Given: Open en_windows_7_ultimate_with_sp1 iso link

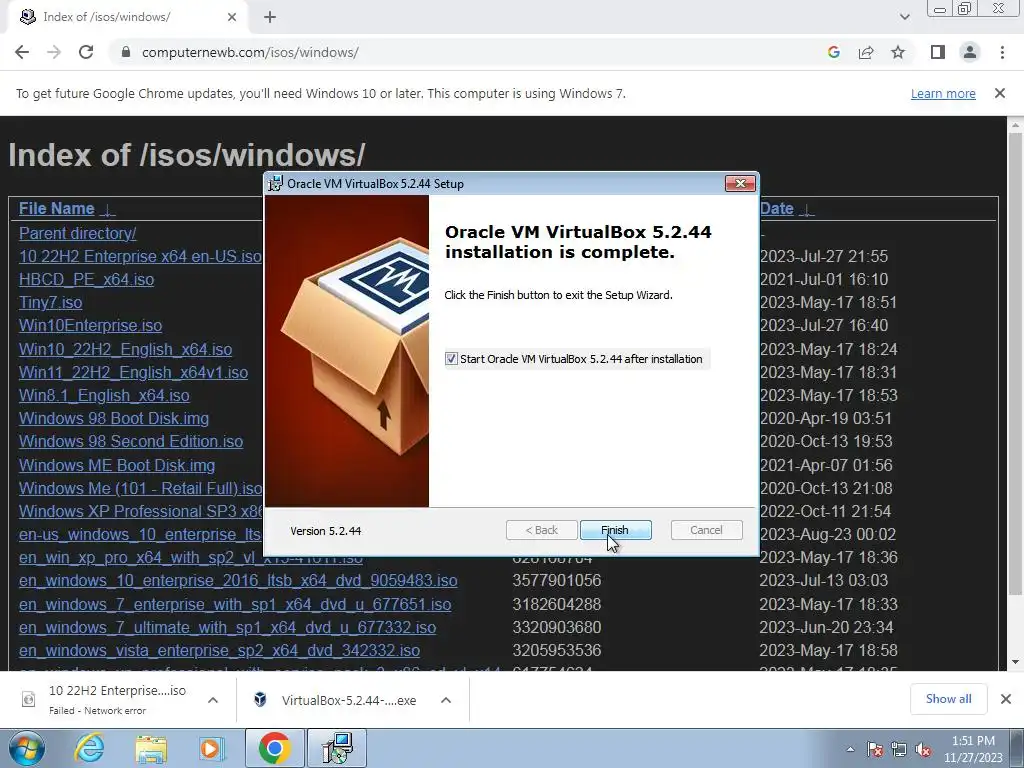Looking at the screenshot, I should 227,628.
